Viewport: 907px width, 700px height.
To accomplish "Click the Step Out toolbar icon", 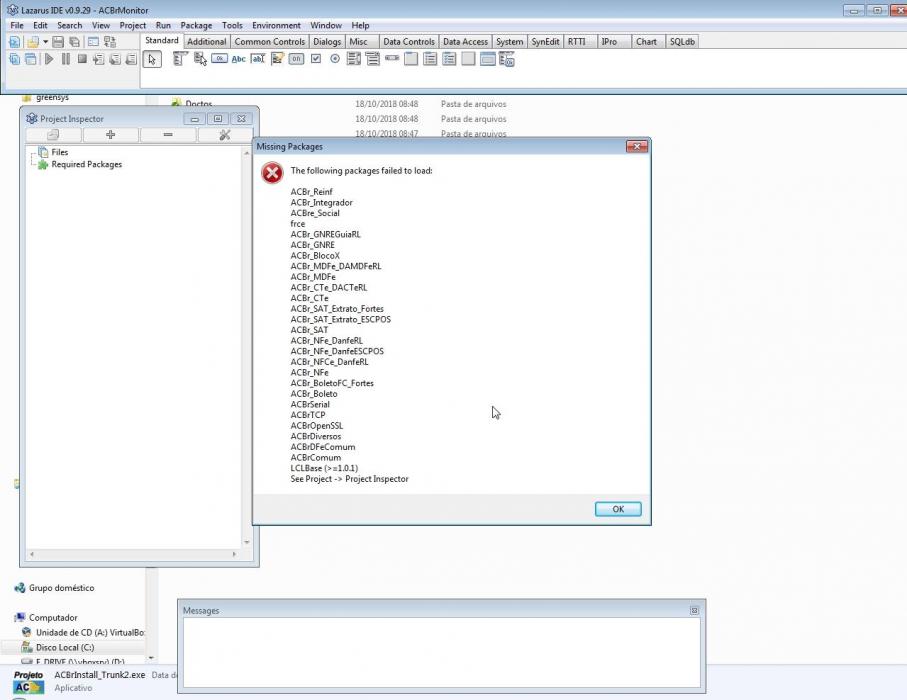I will 131,59.
